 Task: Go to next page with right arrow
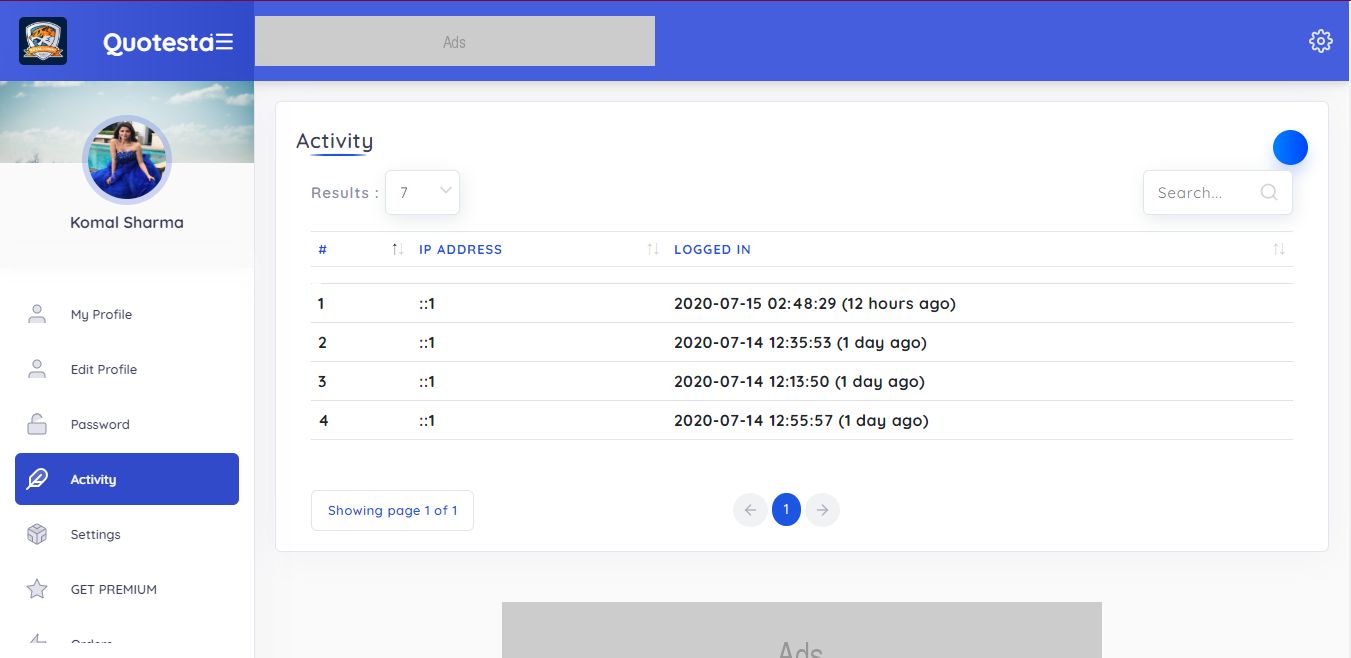coord(822,510)
